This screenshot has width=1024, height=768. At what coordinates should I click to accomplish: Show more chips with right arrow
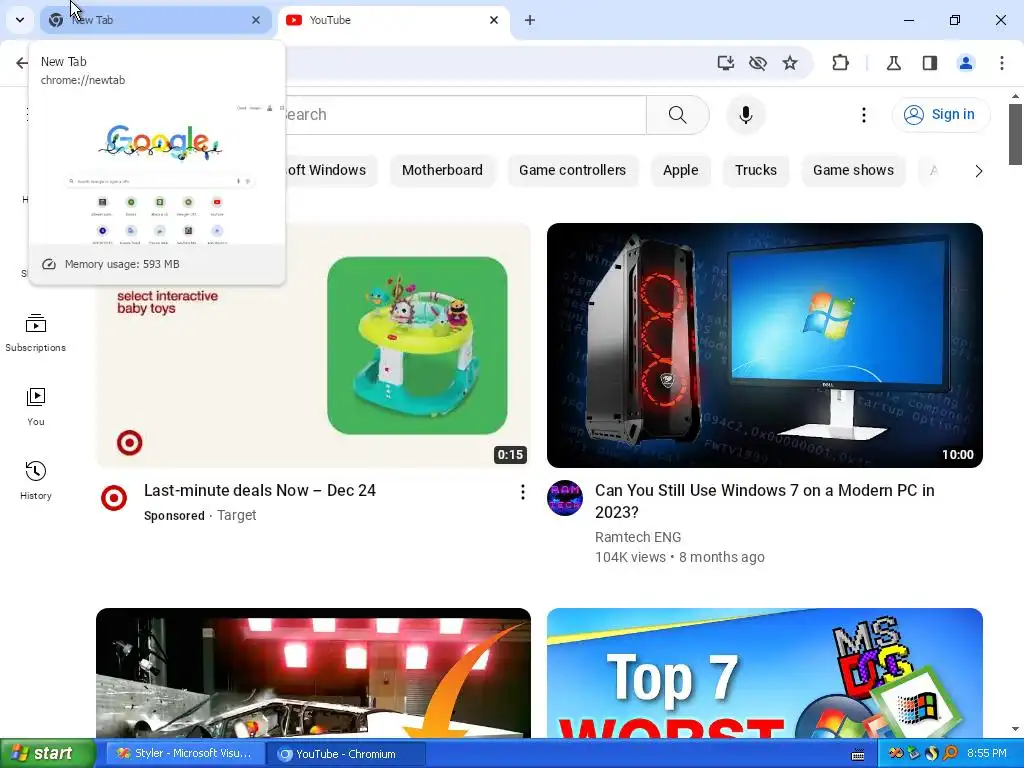click(x=978, y=171)
